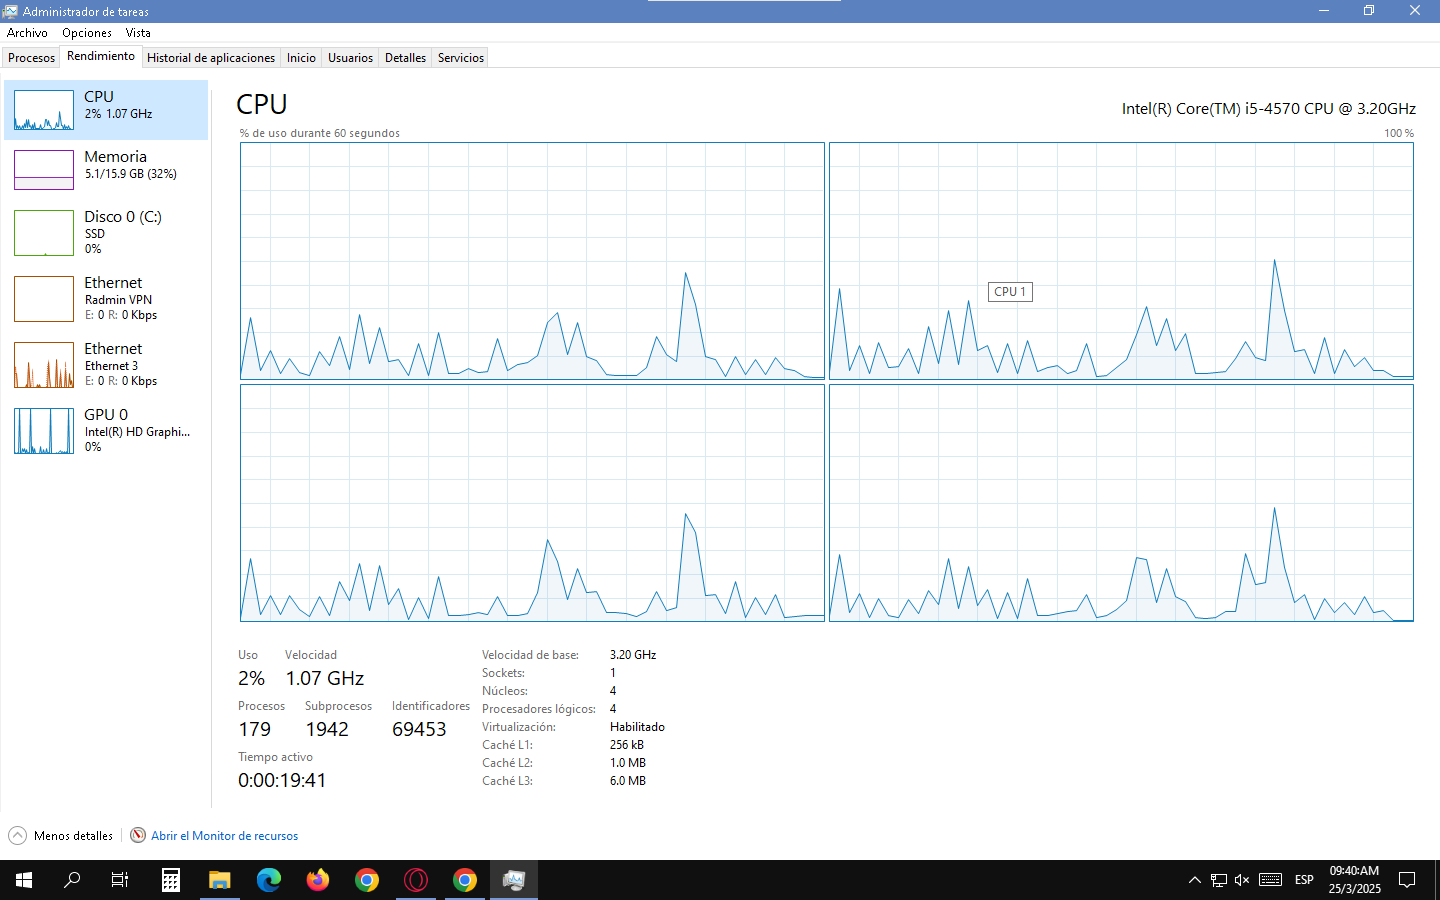Click the Intel Core i5-4570 processor name
The image size is (1440, 900).
point(1268,108)
